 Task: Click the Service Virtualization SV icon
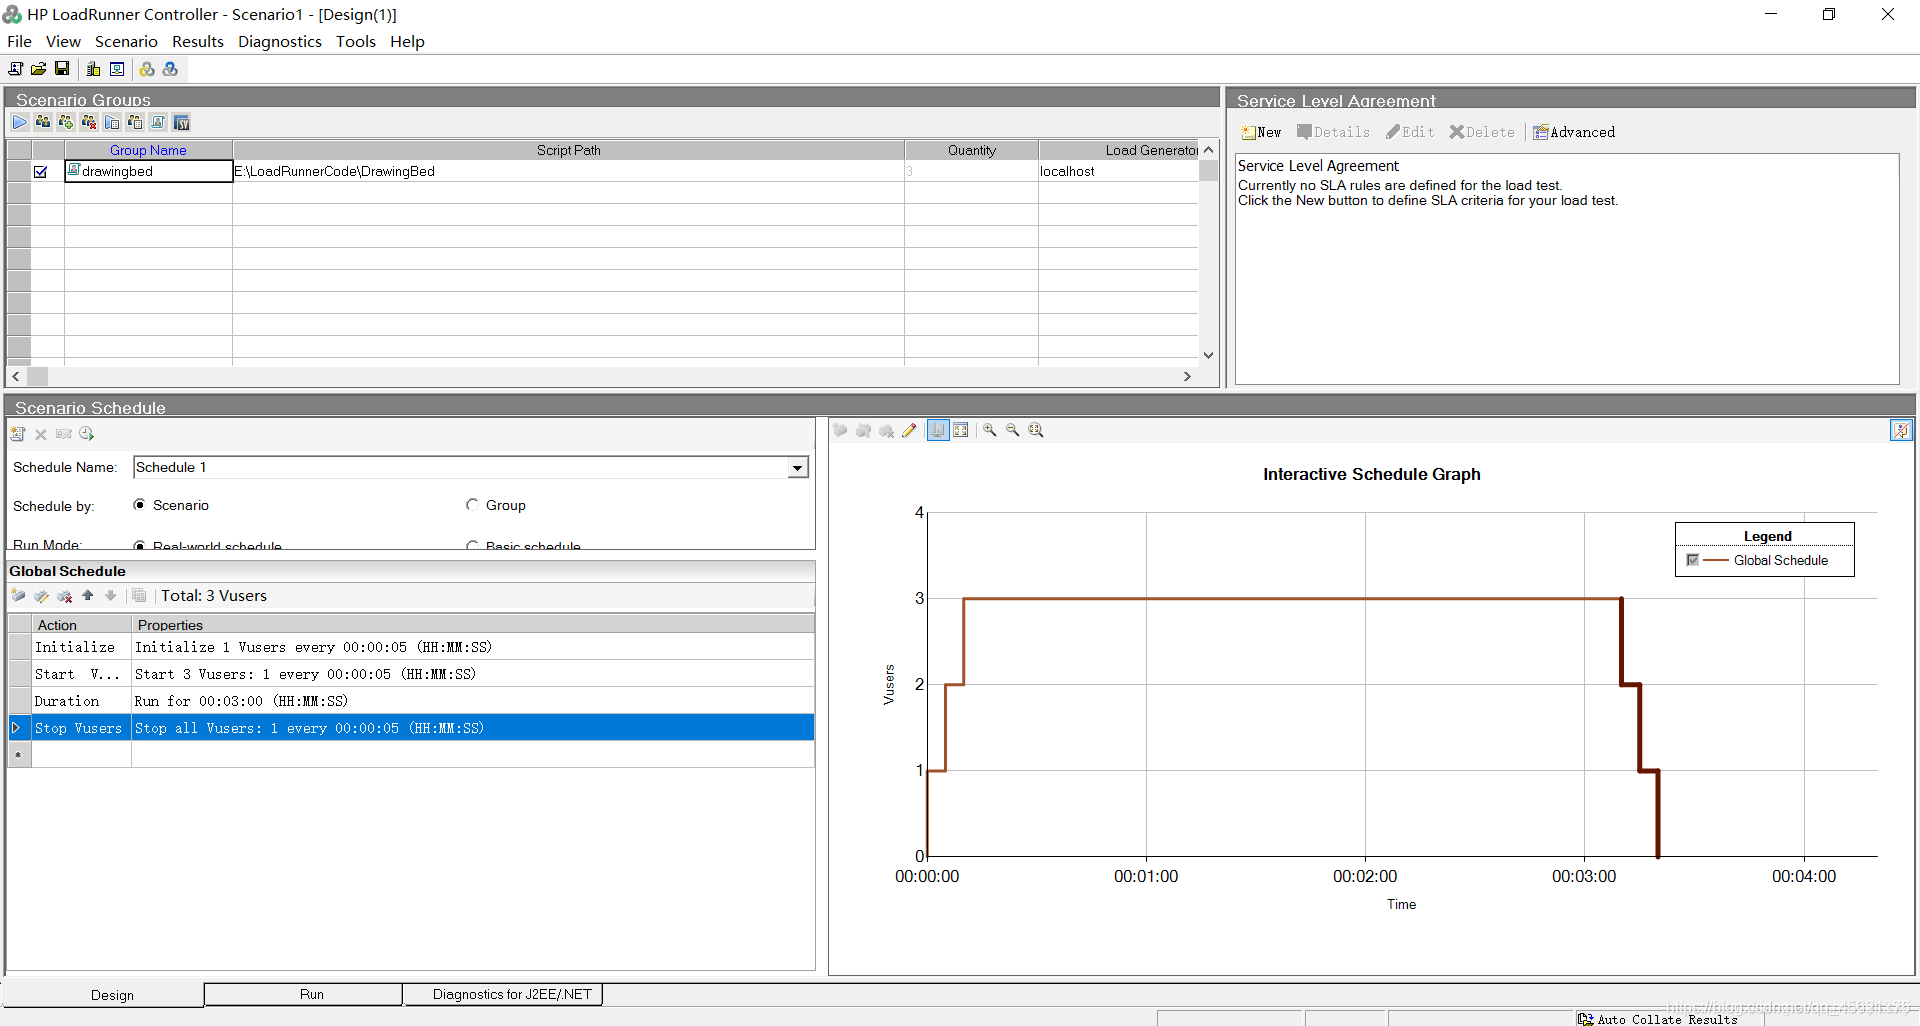click(x=181, y=122)
